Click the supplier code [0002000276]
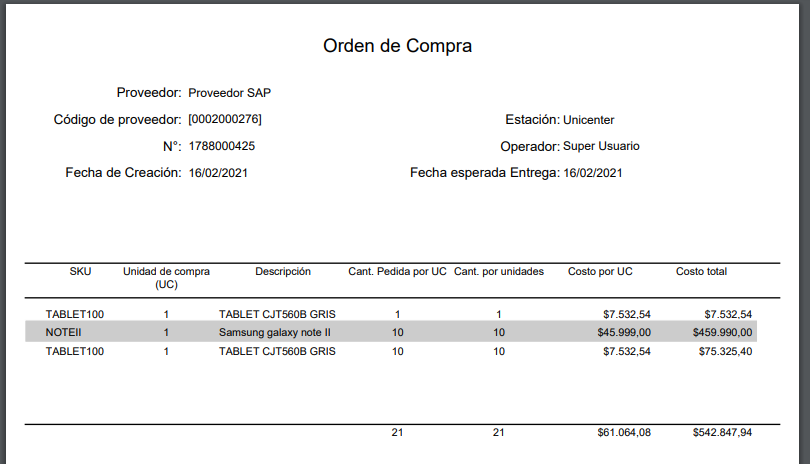 (x=225, y=120)
